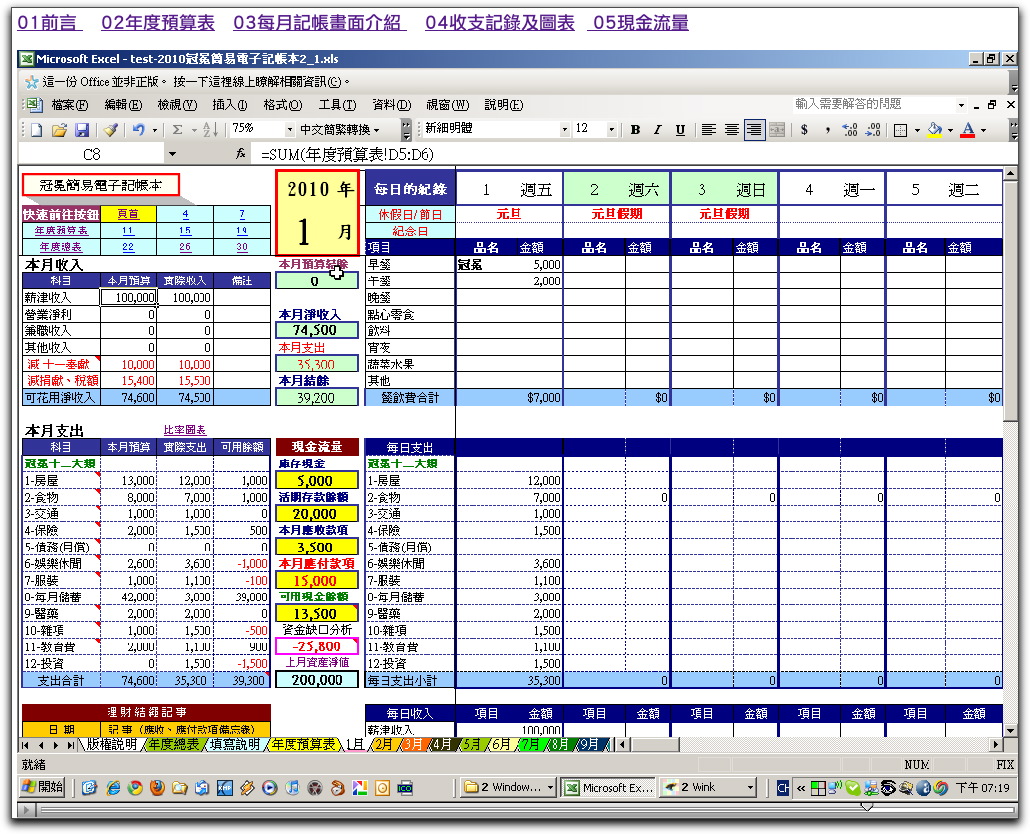Click the first sheet navigation arrow
The width and height of the screenshot is (1030, 834).
(x=25, y=745)
